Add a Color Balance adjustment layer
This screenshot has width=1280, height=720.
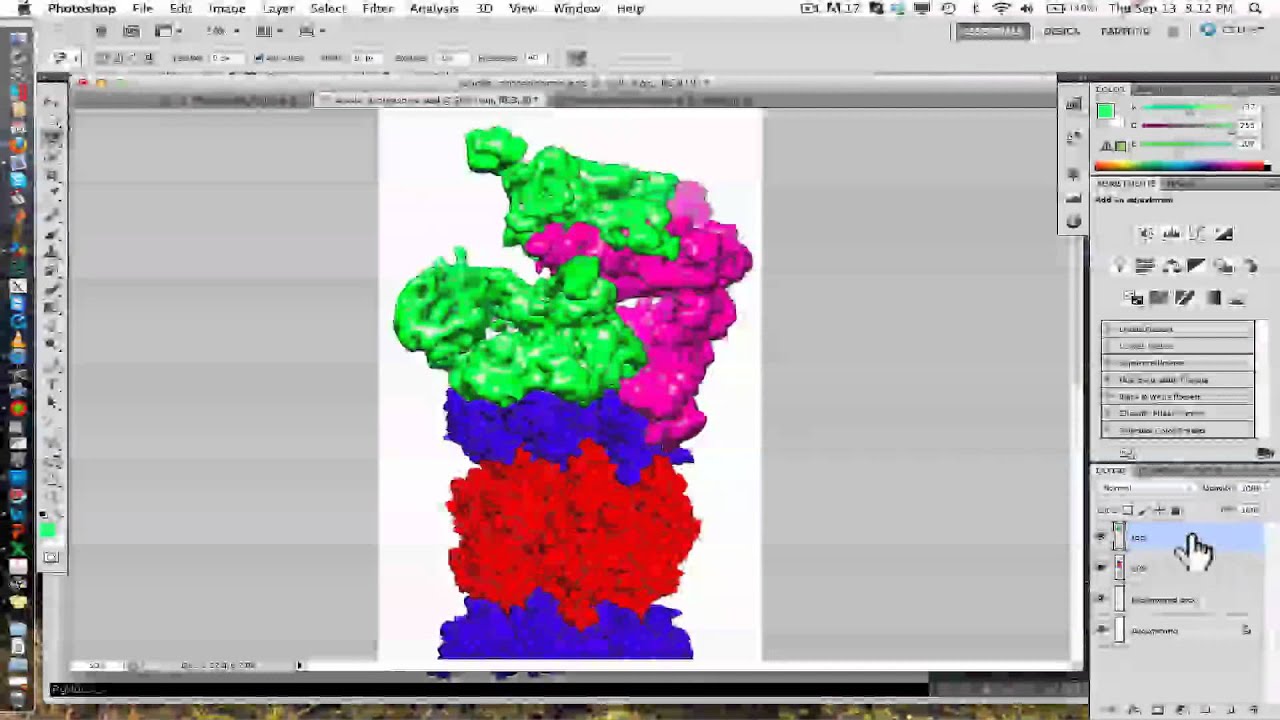[x=1171, y=266]
